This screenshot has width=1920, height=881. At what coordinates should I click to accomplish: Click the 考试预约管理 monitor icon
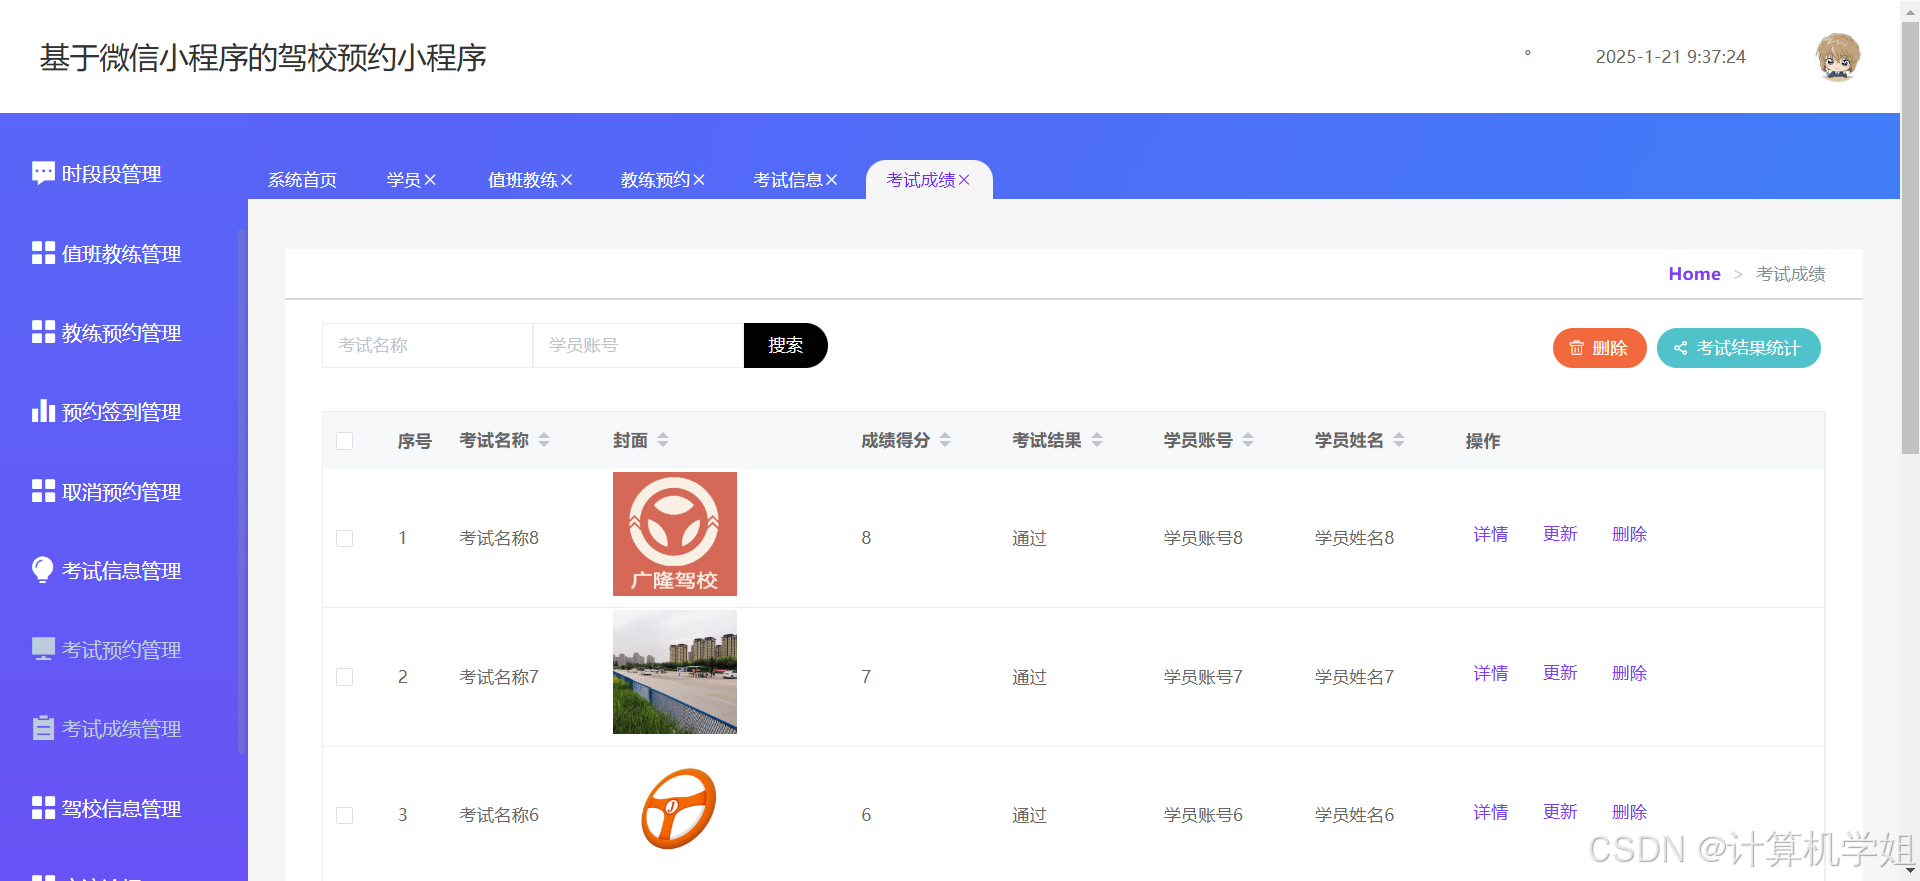tap(43, 649)
